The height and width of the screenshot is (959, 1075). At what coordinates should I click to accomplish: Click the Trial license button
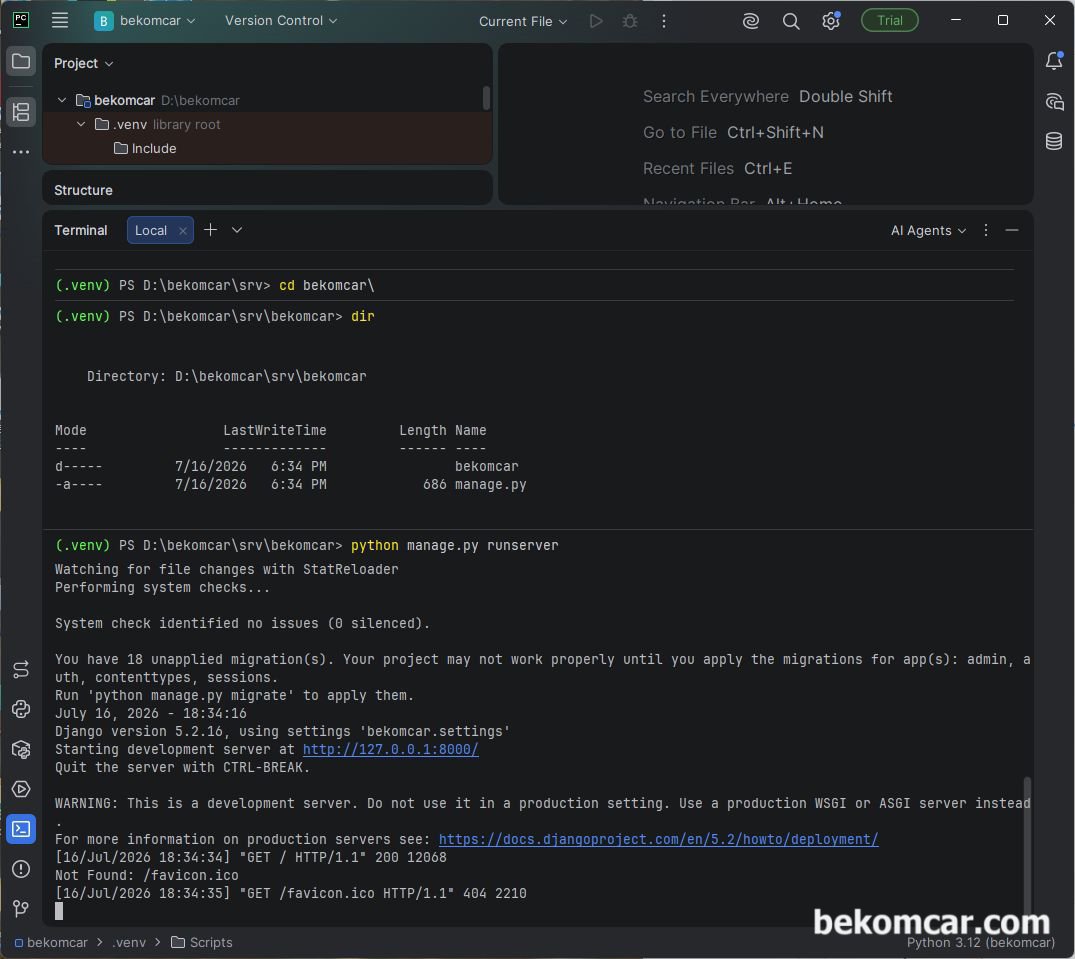coord(890,21)
